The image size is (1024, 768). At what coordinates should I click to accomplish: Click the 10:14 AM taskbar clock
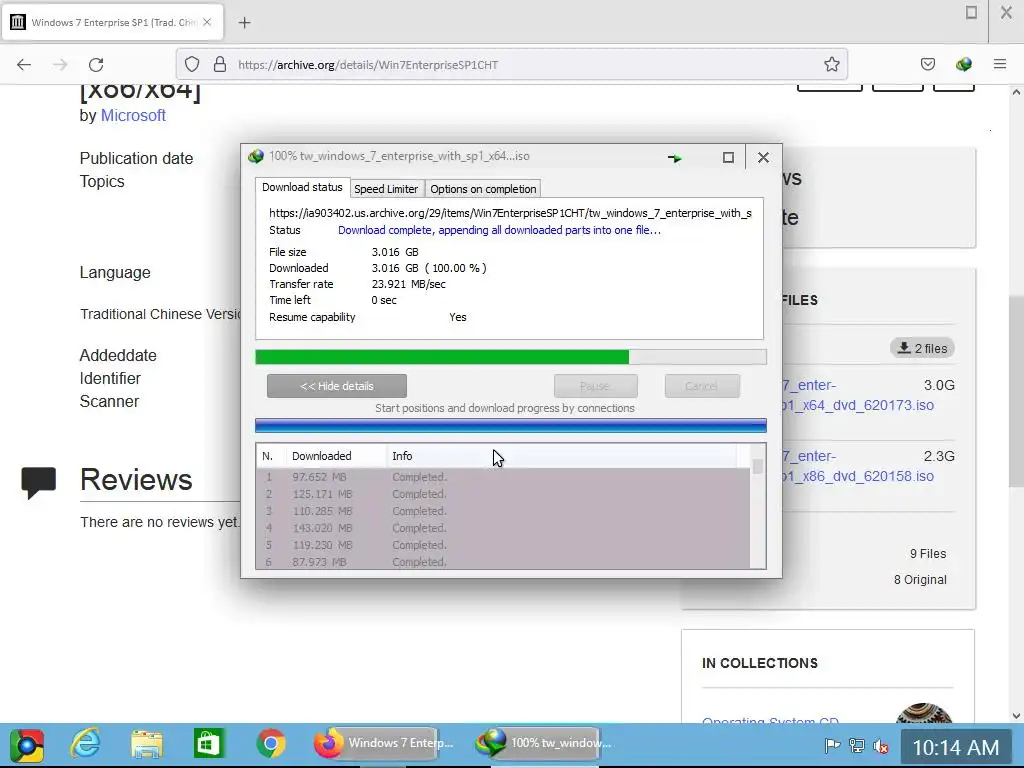[955, 747]
